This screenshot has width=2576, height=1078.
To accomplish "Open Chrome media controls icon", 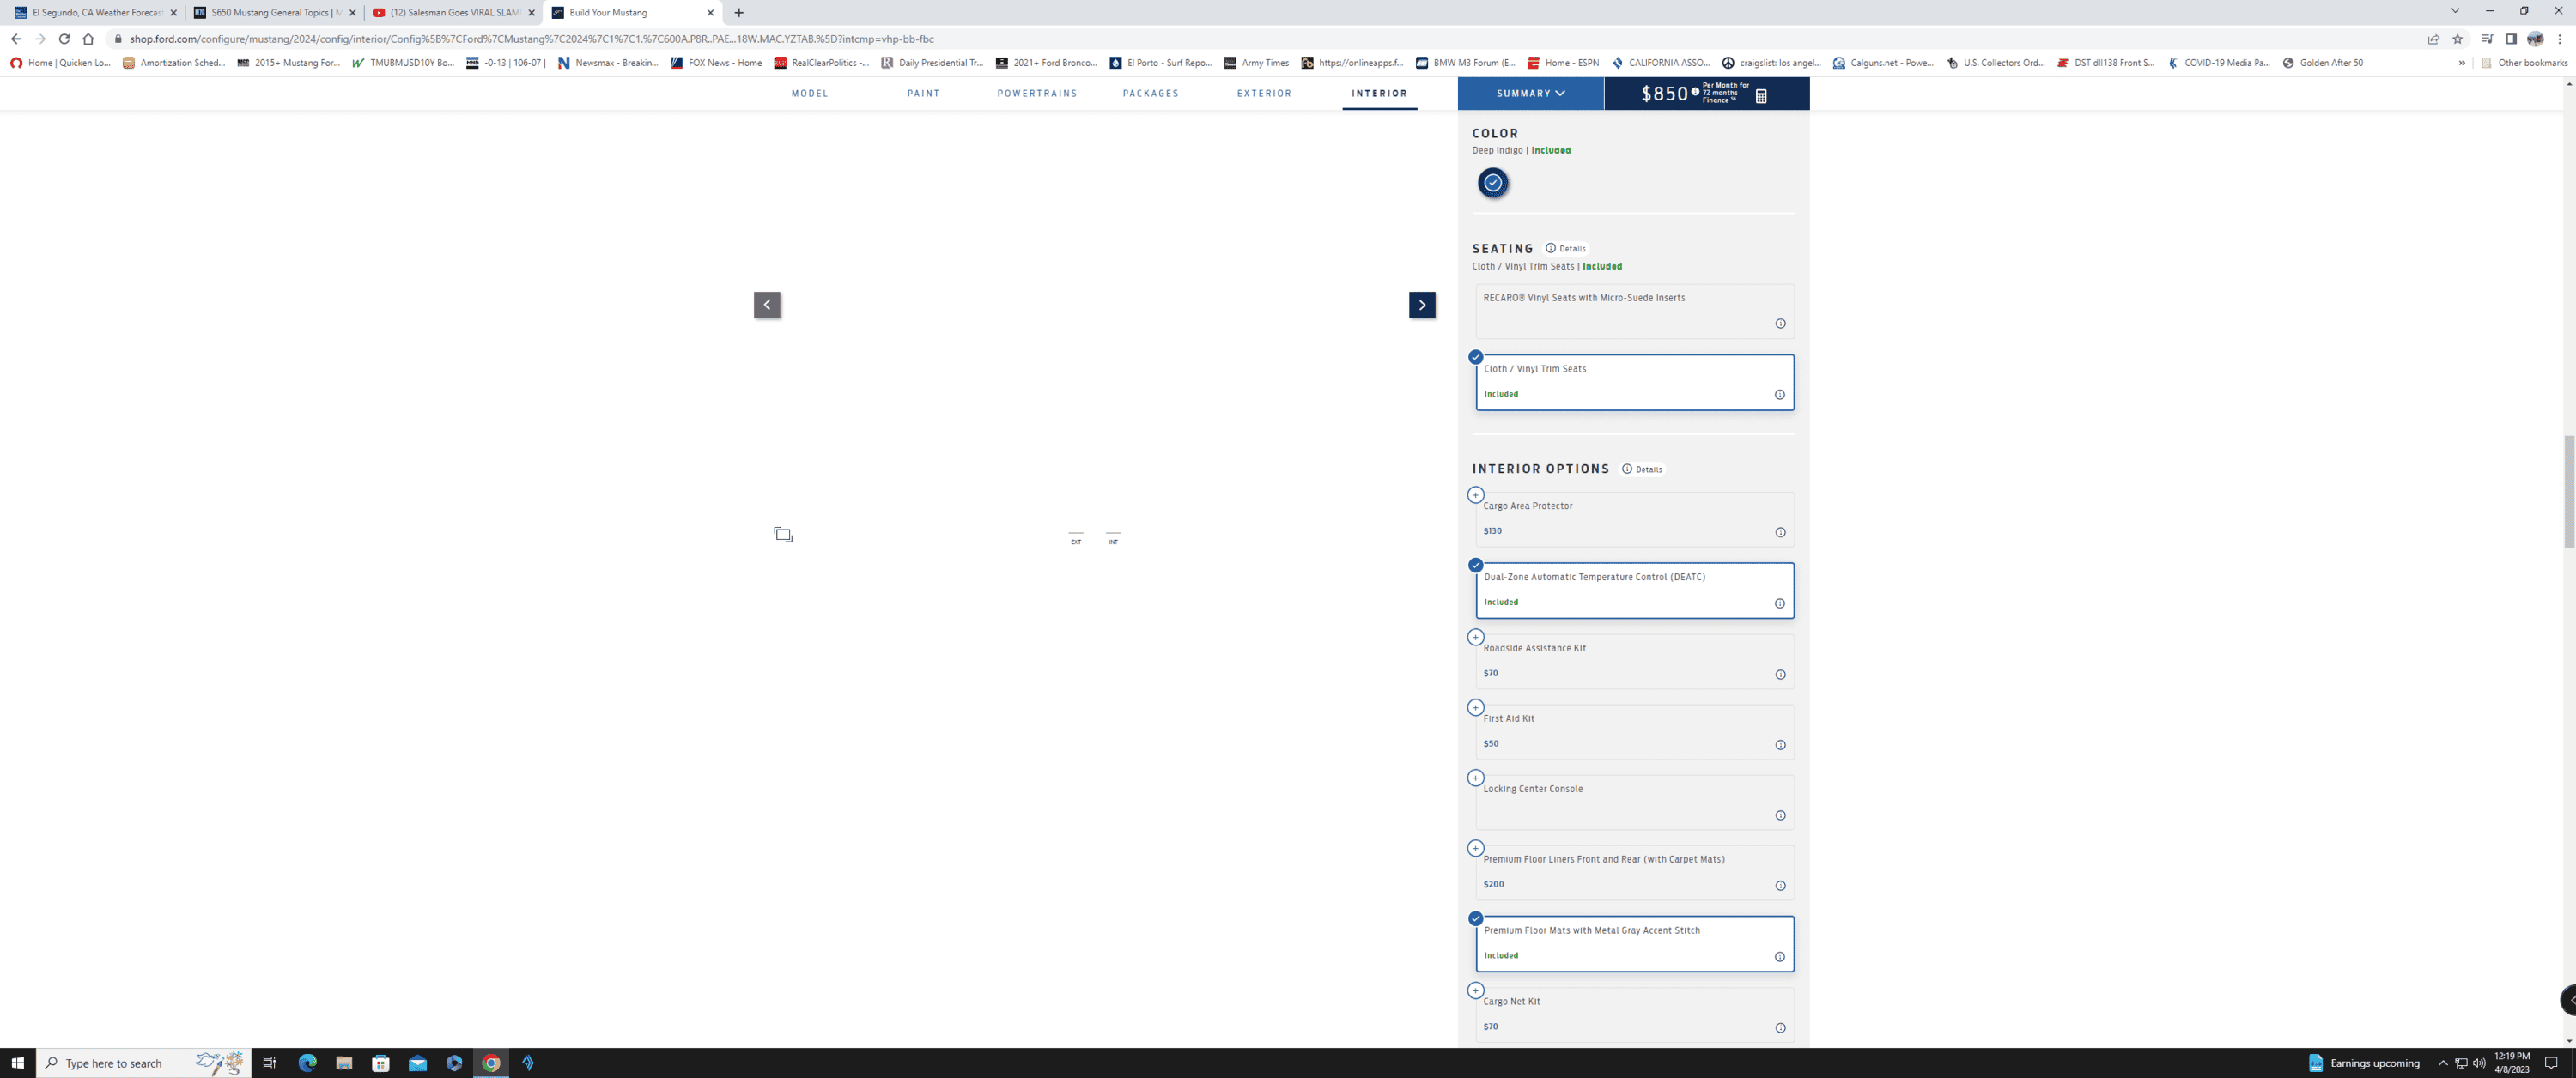I will [x=2487, y=39].
